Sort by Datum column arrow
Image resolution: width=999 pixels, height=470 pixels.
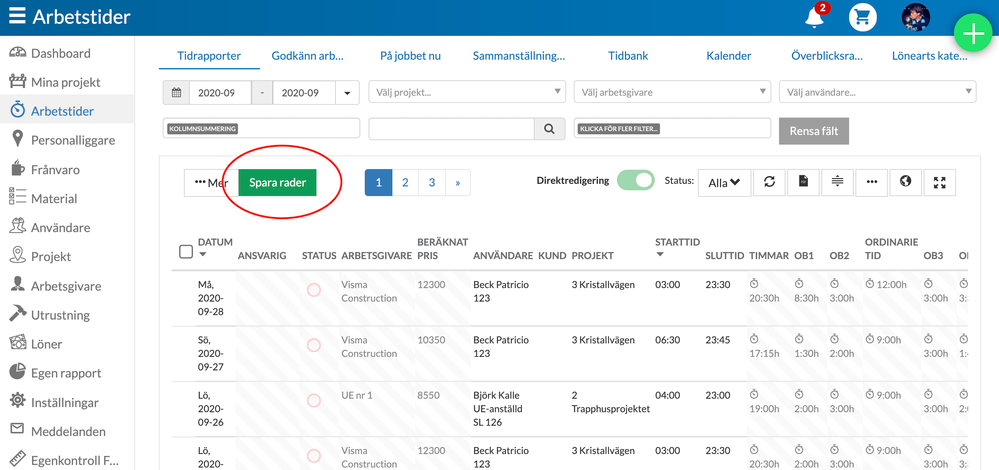point(203,255)
